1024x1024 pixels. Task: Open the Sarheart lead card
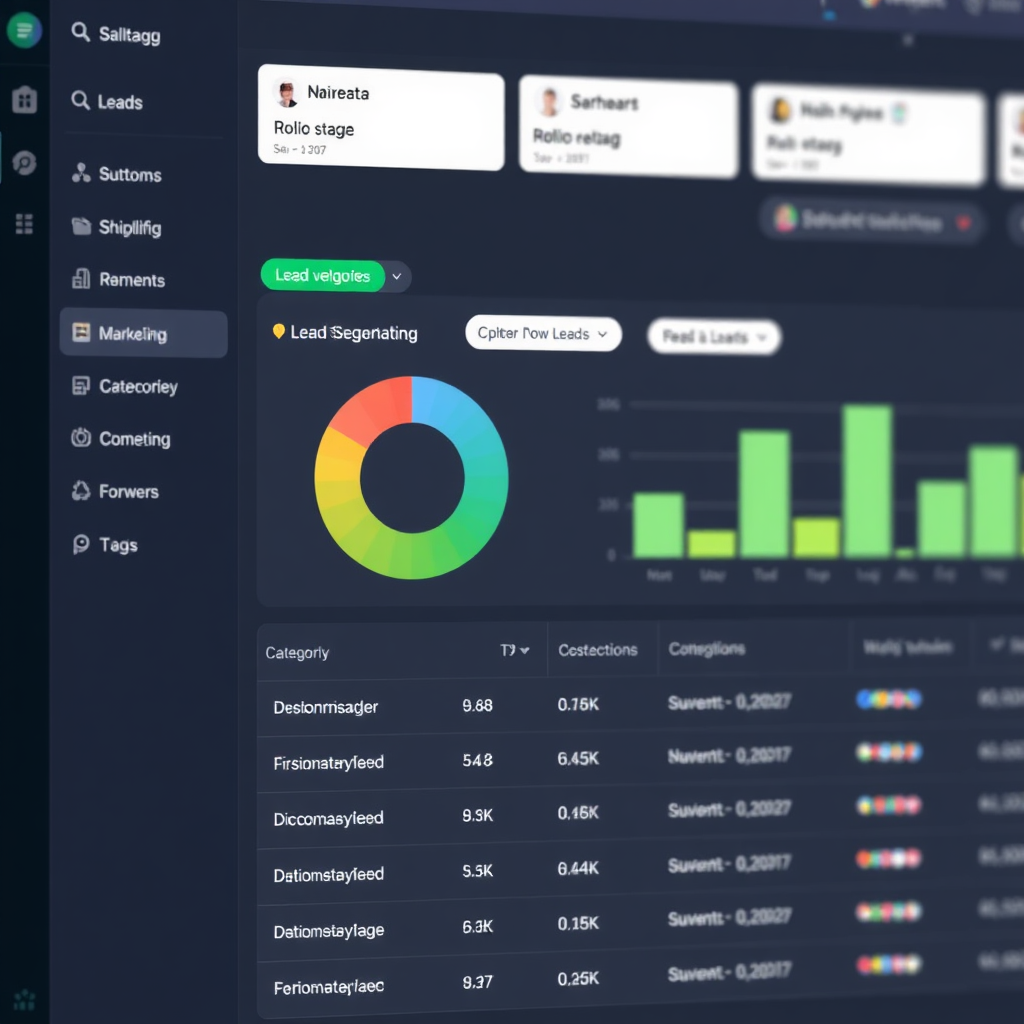click(627, 129)
